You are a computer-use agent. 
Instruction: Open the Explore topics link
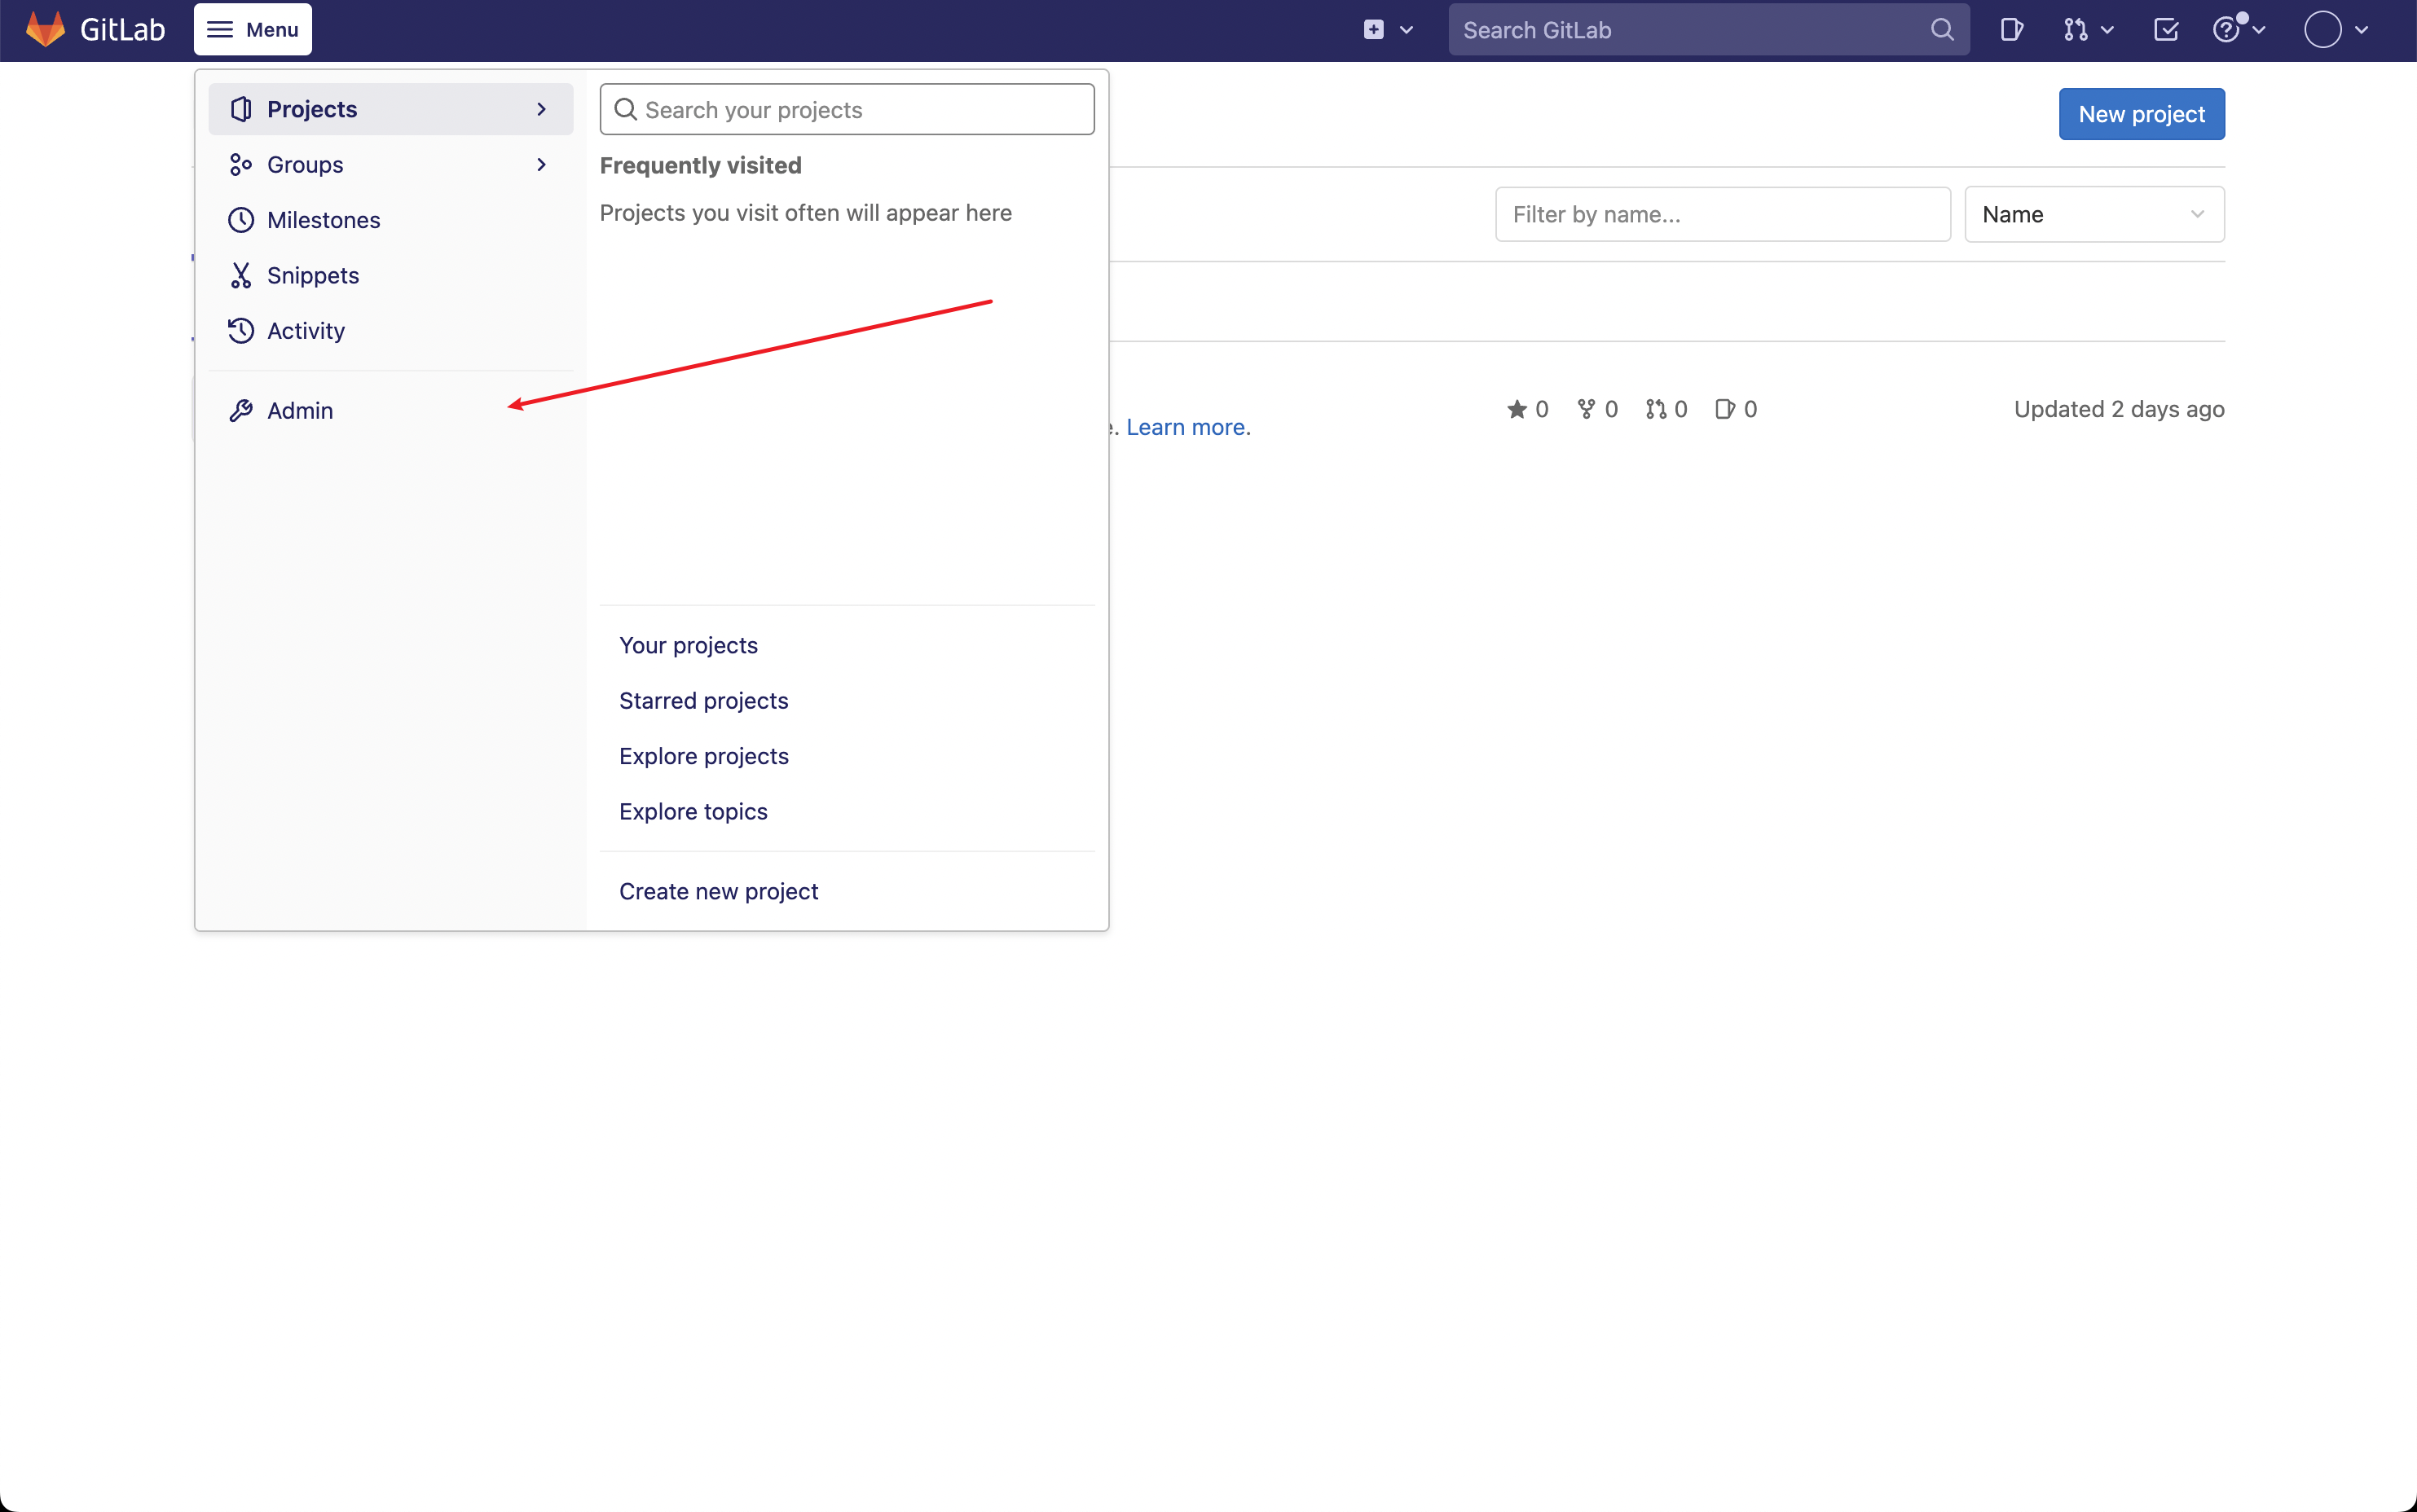point(693,811)
